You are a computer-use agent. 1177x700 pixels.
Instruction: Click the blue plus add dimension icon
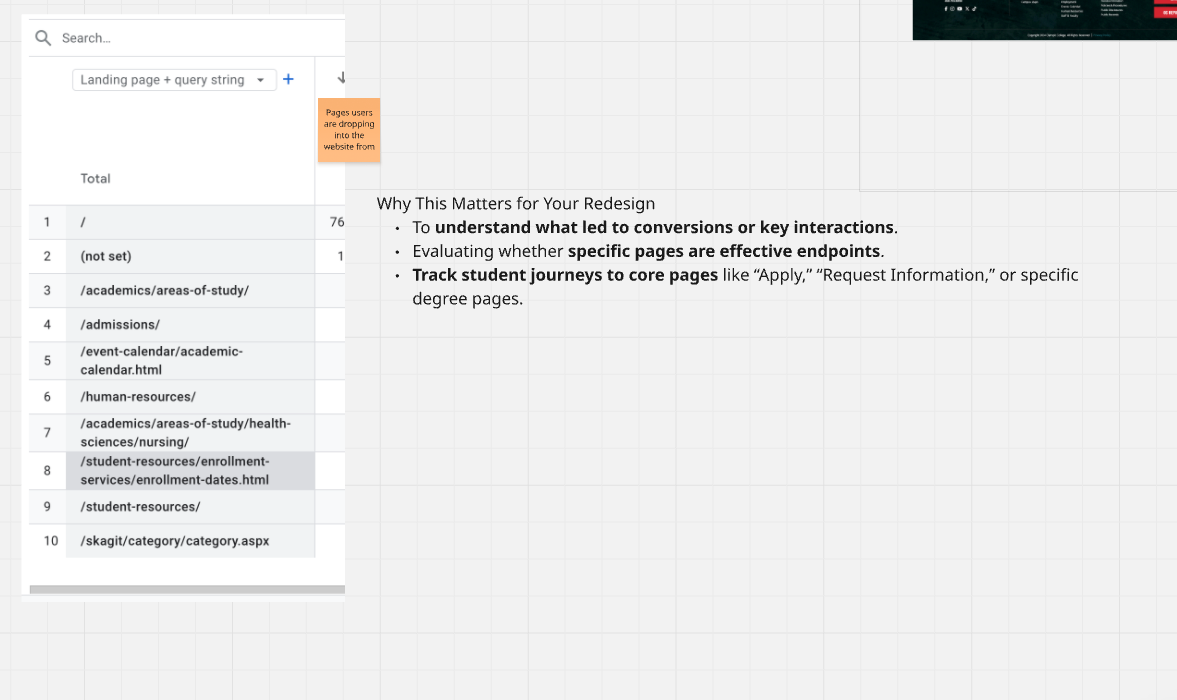click(288, 79)
